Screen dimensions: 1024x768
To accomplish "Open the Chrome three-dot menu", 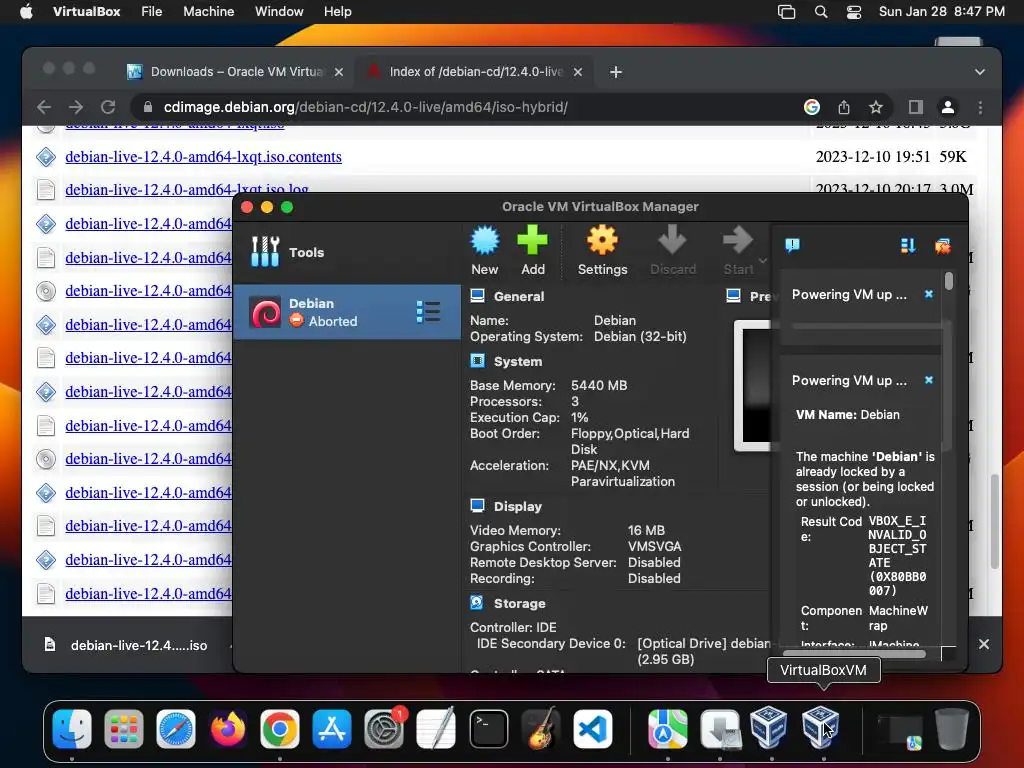I will pos(980,107).
